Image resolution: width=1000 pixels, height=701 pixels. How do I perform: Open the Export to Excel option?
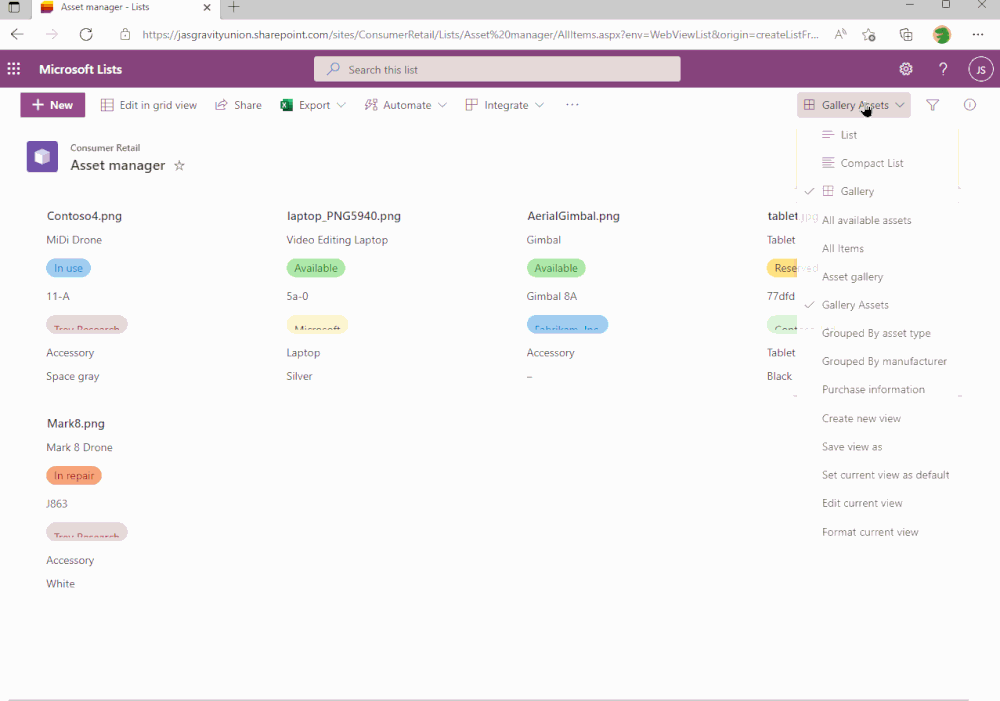point(311,105)
